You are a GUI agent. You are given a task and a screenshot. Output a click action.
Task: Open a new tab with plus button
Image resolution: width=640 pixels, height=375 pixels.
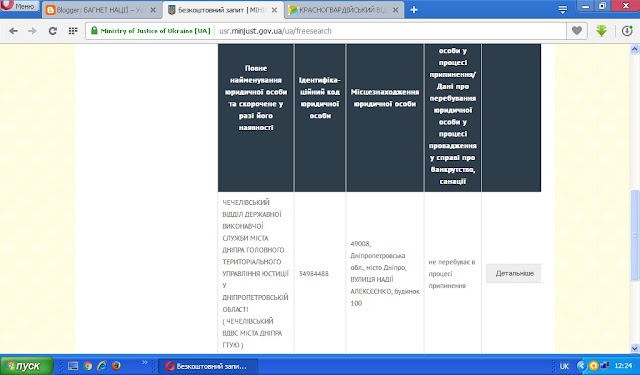pyautogui.click(x=414, y=10)
